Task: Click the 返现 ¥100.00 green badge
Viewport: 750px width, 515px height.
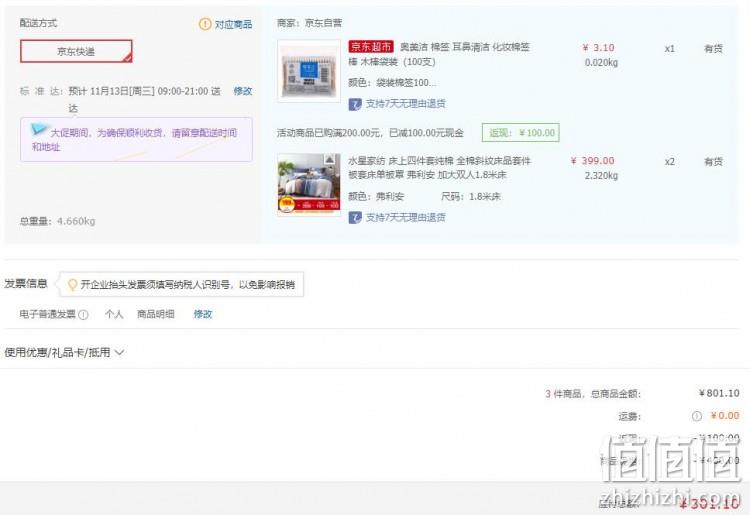Action: click(520, 132)
